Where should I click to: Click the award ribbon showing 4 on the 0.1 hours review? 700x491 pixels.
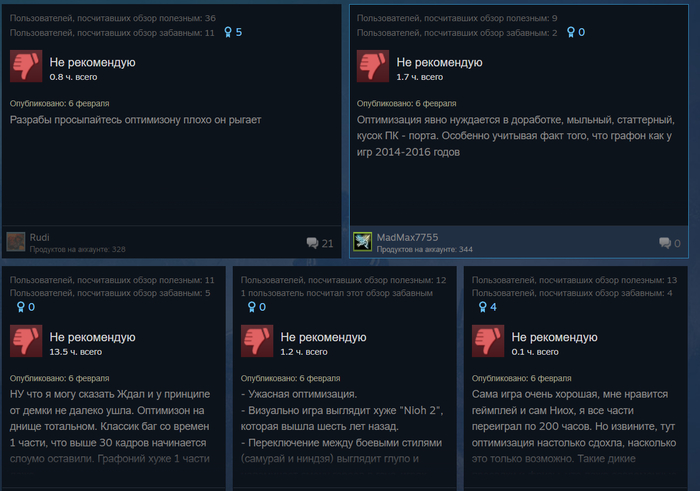coord(488,307)
